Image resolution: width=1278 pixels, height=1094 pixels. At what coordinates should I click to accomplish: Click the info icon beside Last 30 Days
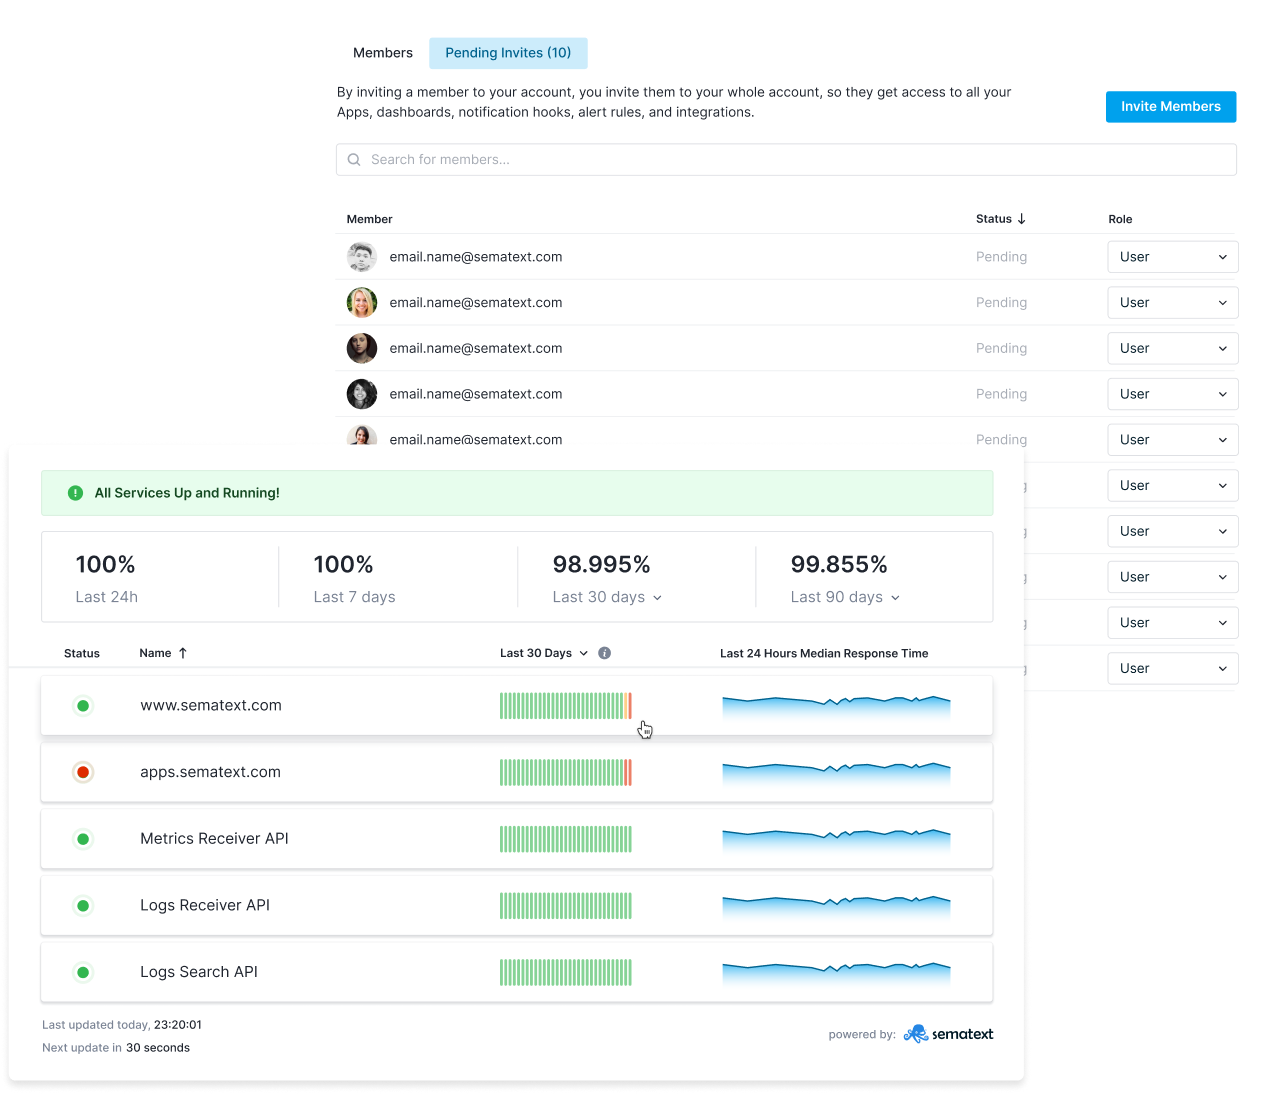(605, 653)
